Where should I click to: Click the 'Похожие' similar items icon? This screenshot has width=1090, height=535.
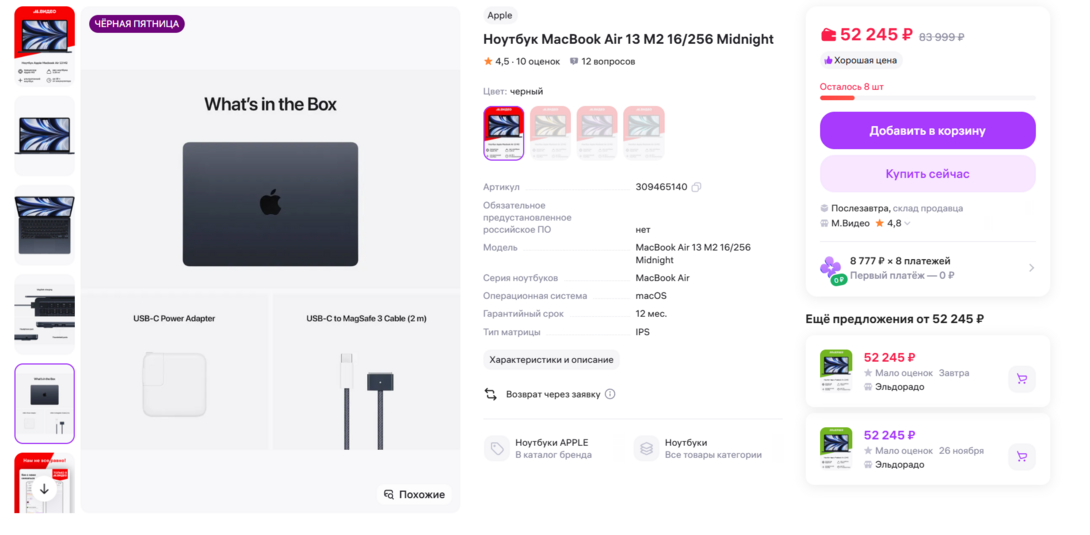pos(389,495)
